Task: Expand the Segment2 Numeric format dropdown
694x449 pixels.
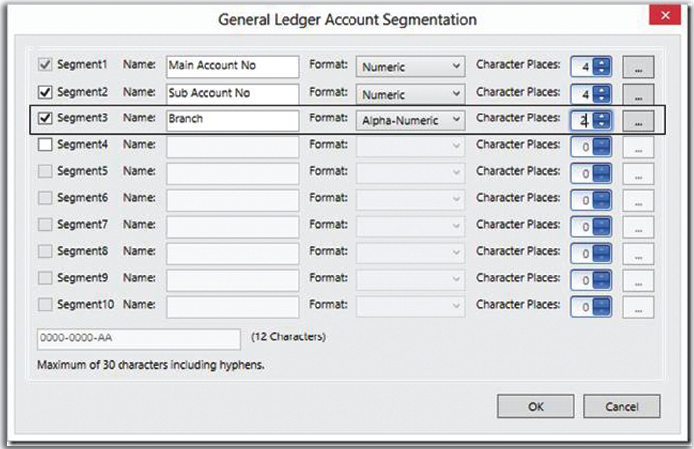Action: [x=411, y=93]
